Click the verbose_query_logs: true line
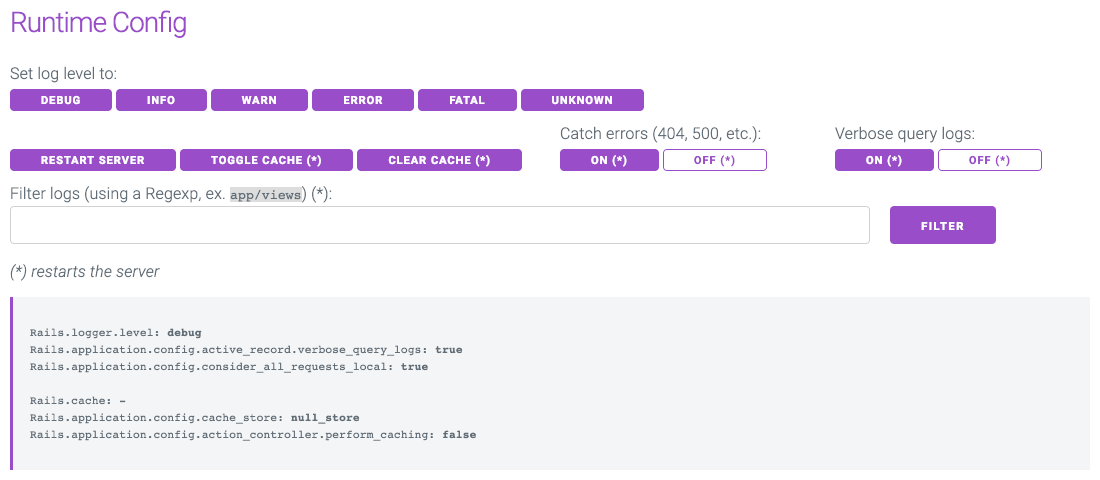The height and width of the screenshot is (480, 1100). click(x=246, y=349)
